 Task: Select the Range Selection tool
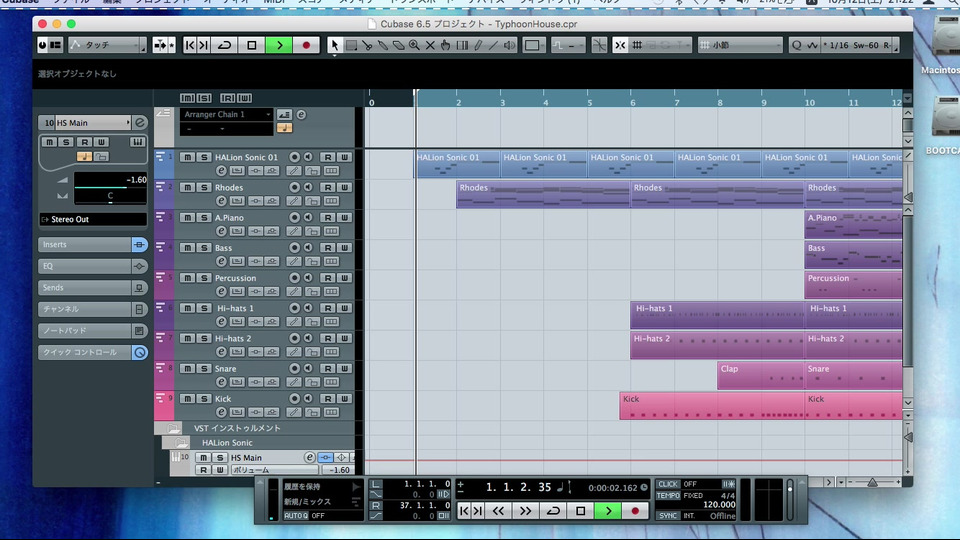click(x=351, y=45)
